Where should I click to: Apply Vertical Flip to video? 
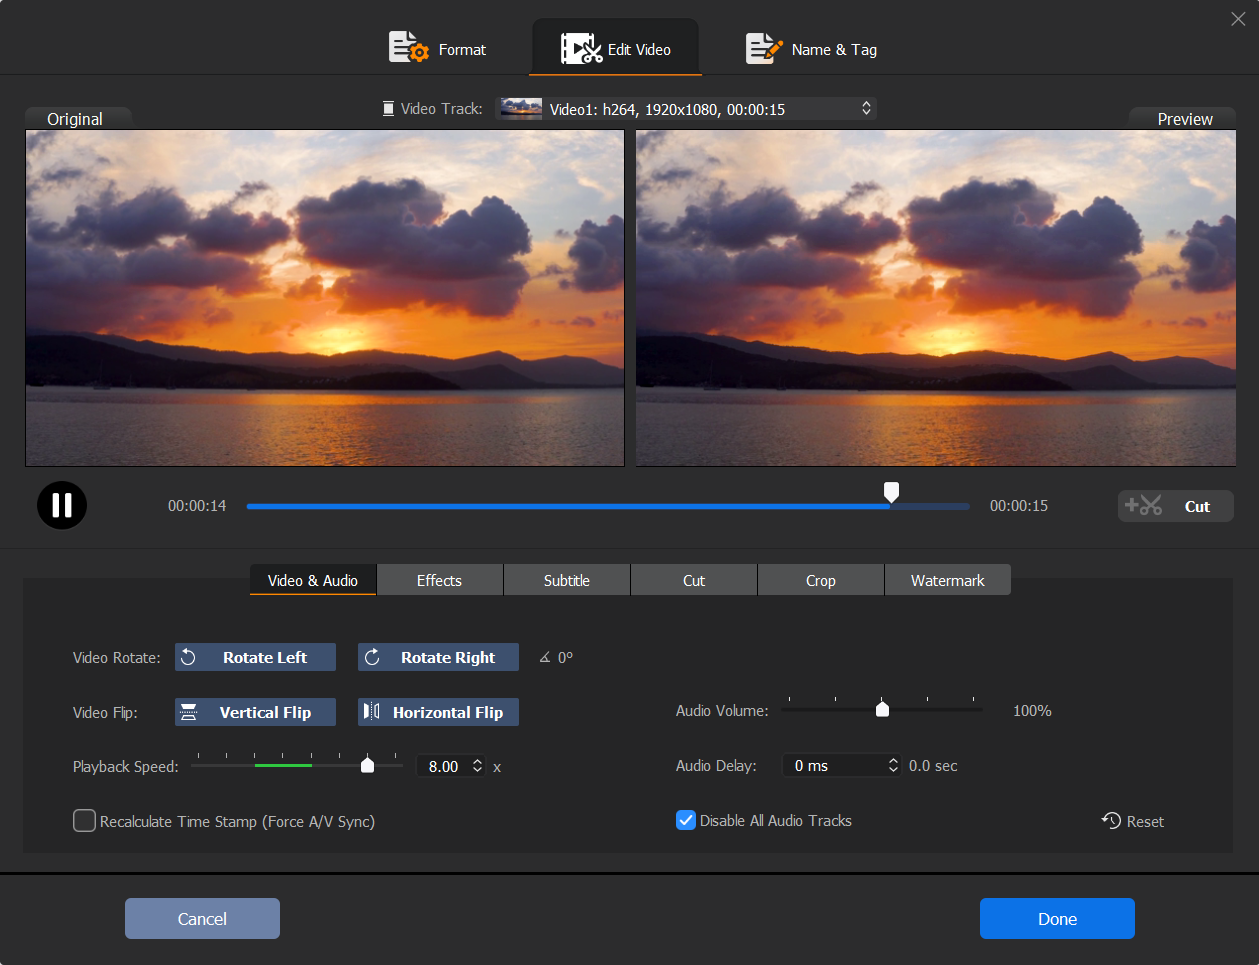[x=255, y=712]
